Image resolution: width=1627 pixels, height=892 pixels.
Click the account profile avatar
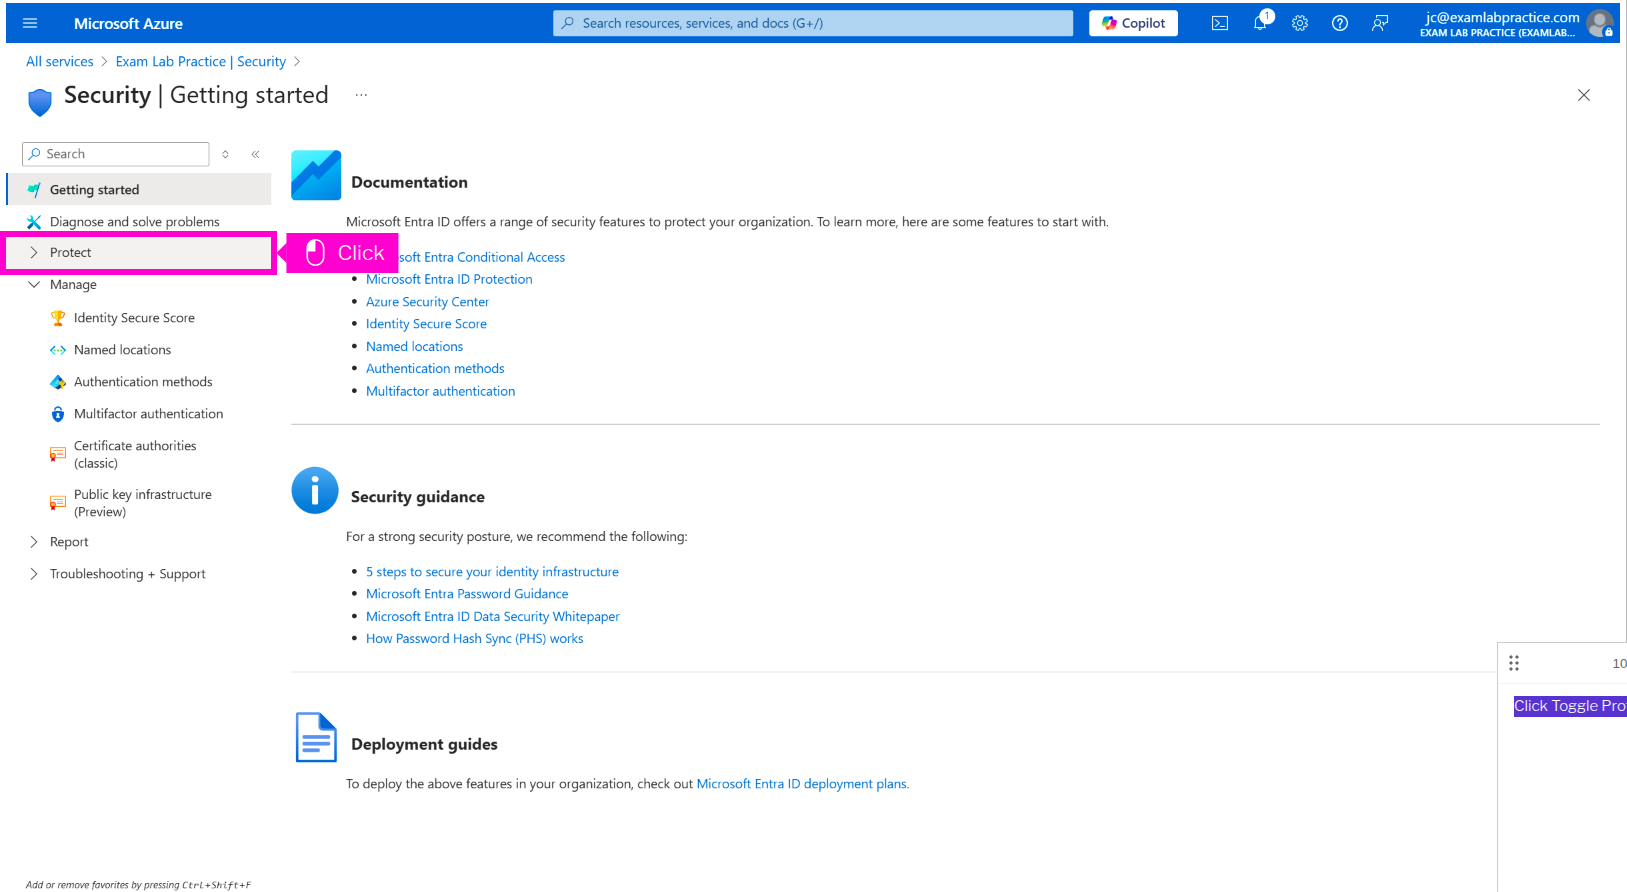click(x=1599, y=23)
